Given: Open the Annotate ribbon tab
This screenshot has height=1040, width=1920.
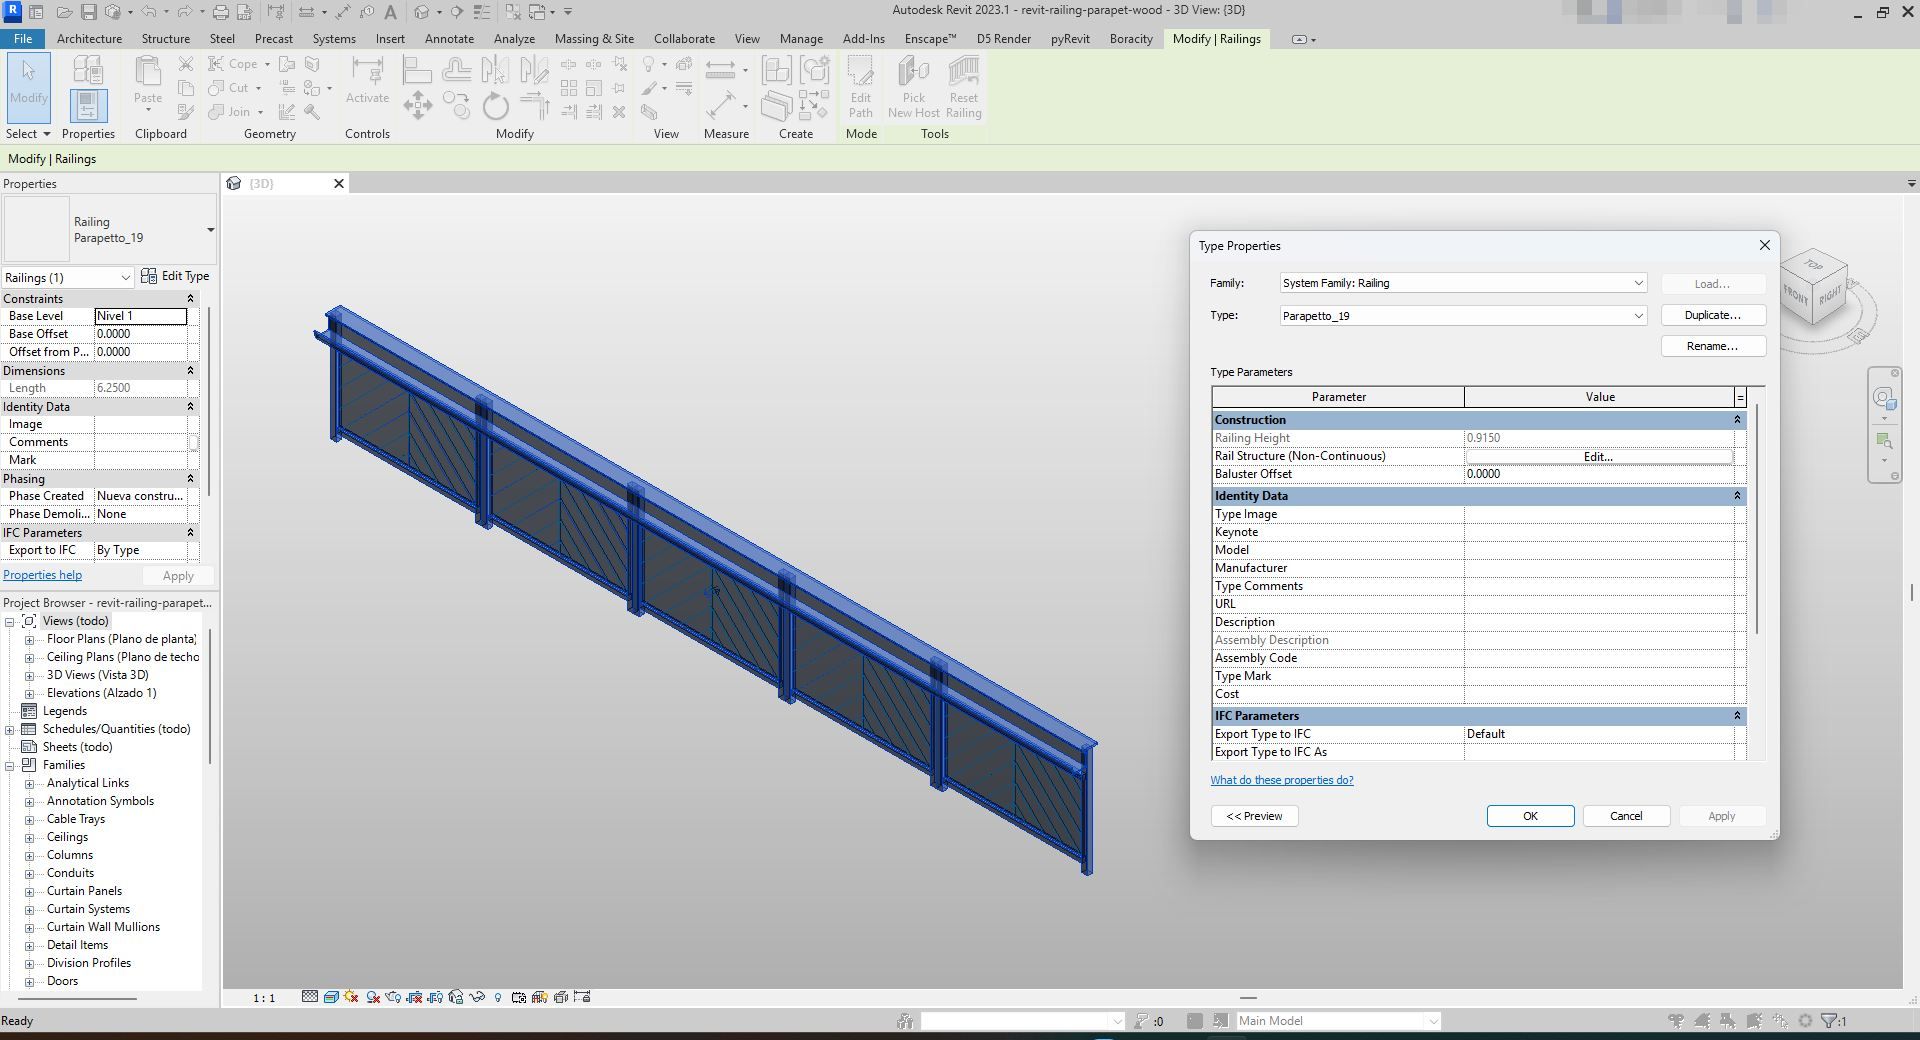Looking at the screenshot, I should (x=449, y=39).
